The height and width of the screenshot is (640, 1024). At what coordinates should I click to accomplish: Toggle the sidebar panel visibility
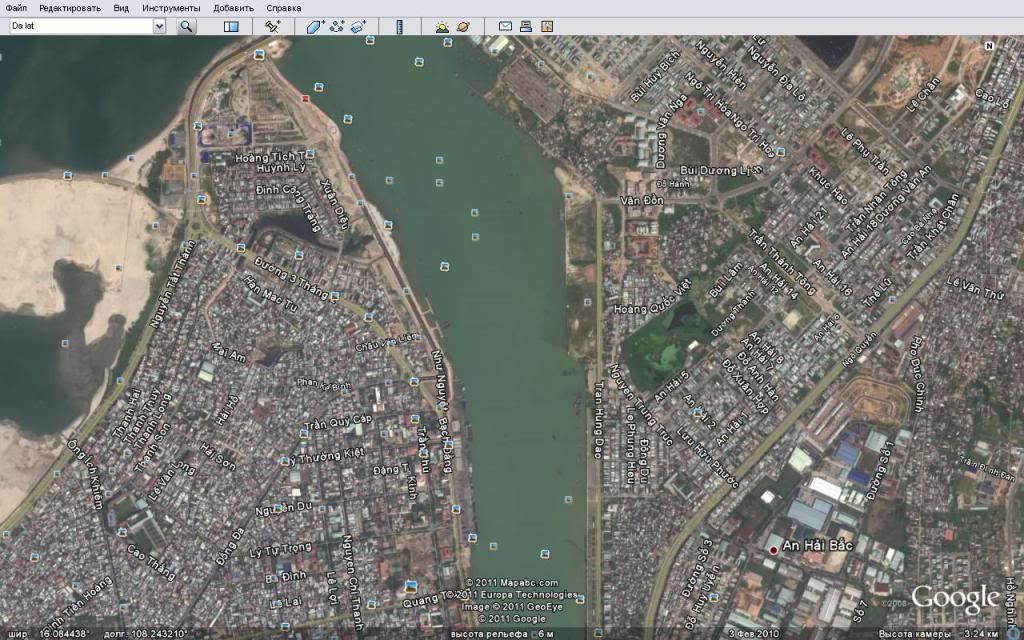tap(231, 26)
